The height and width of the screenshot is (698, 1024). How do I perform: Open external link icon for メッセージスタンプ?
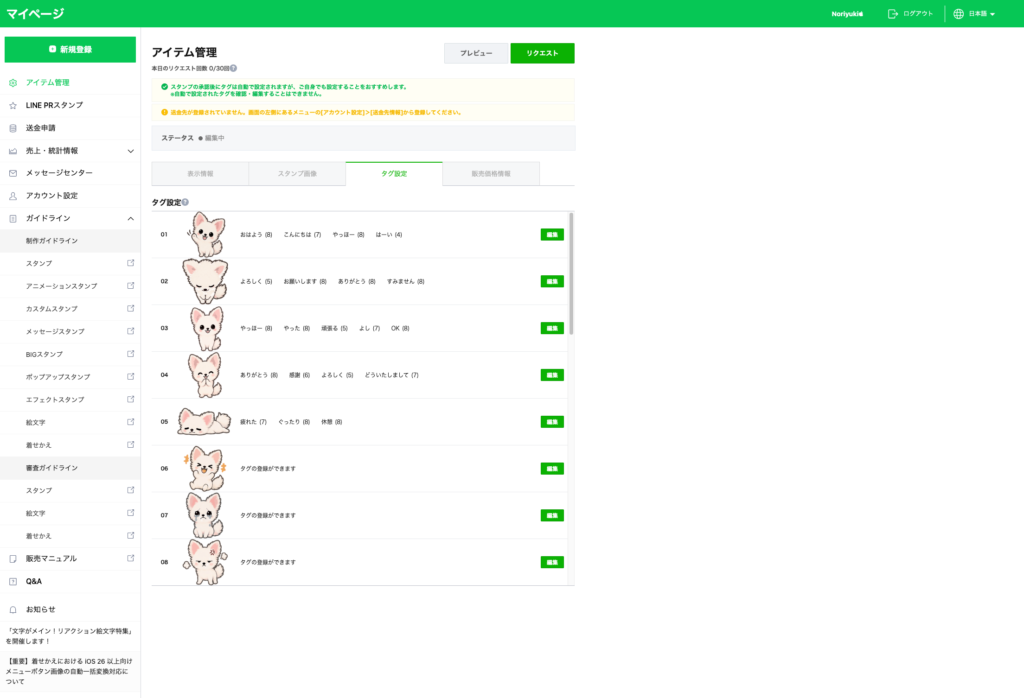click(131, 331)
